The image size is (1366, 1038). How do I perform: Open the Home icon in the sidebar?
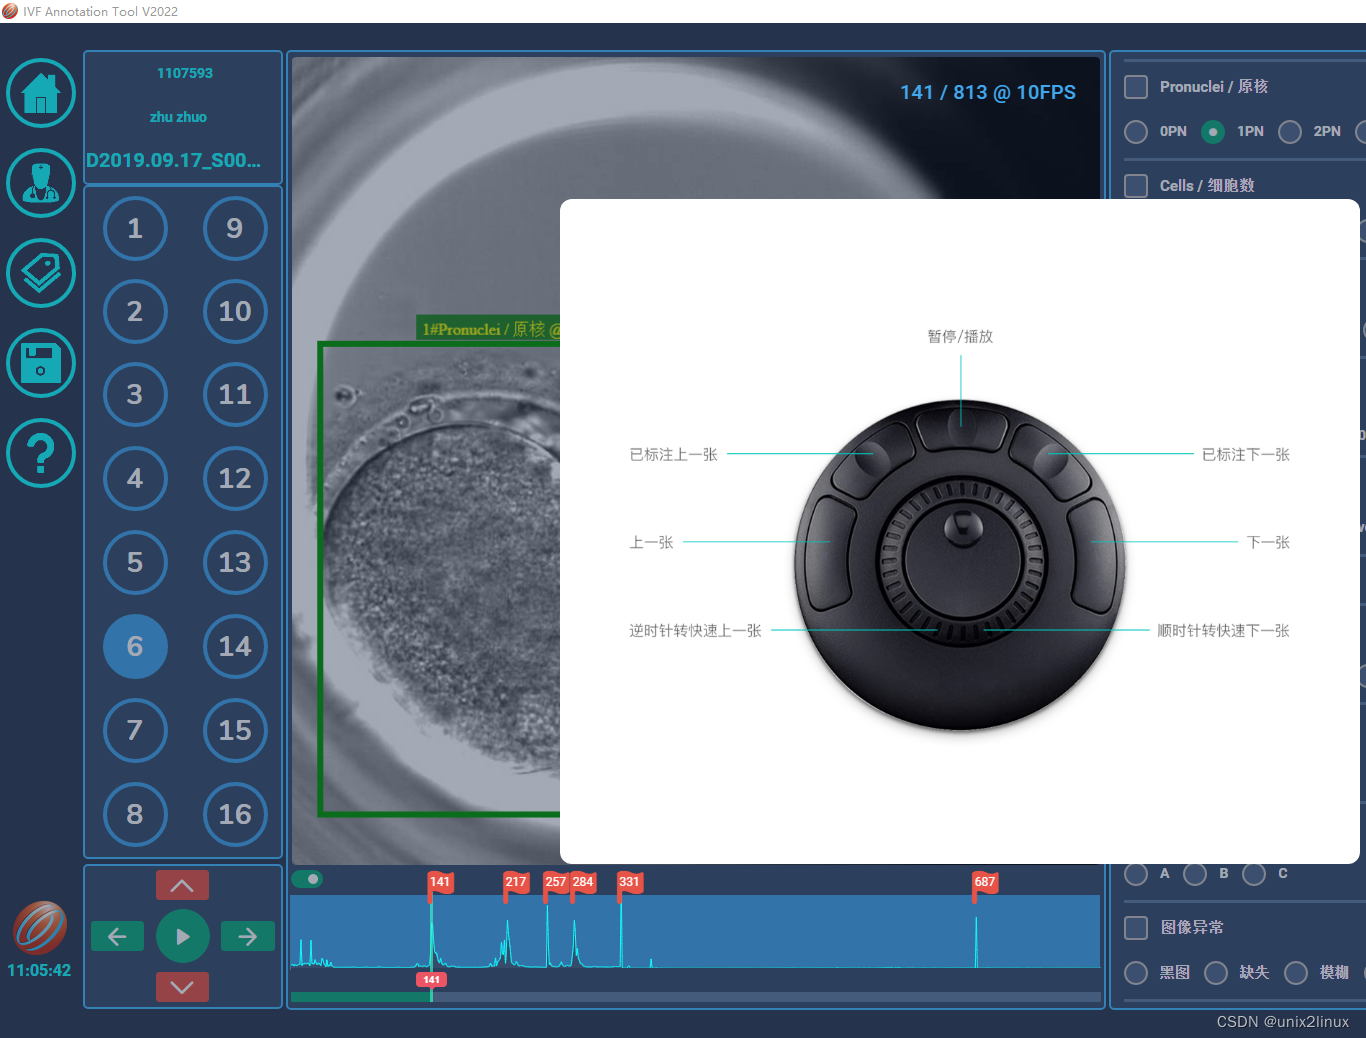point(41,93)
